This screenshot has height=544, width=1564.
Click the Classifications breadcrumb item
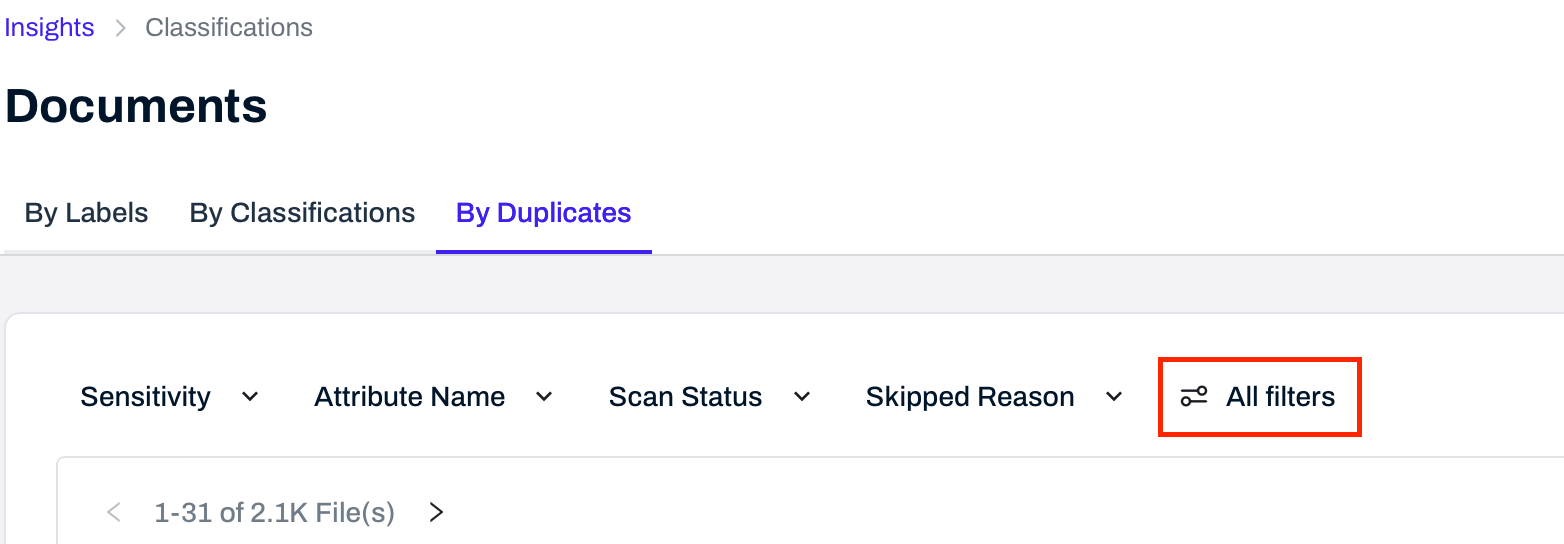[229, 27]
